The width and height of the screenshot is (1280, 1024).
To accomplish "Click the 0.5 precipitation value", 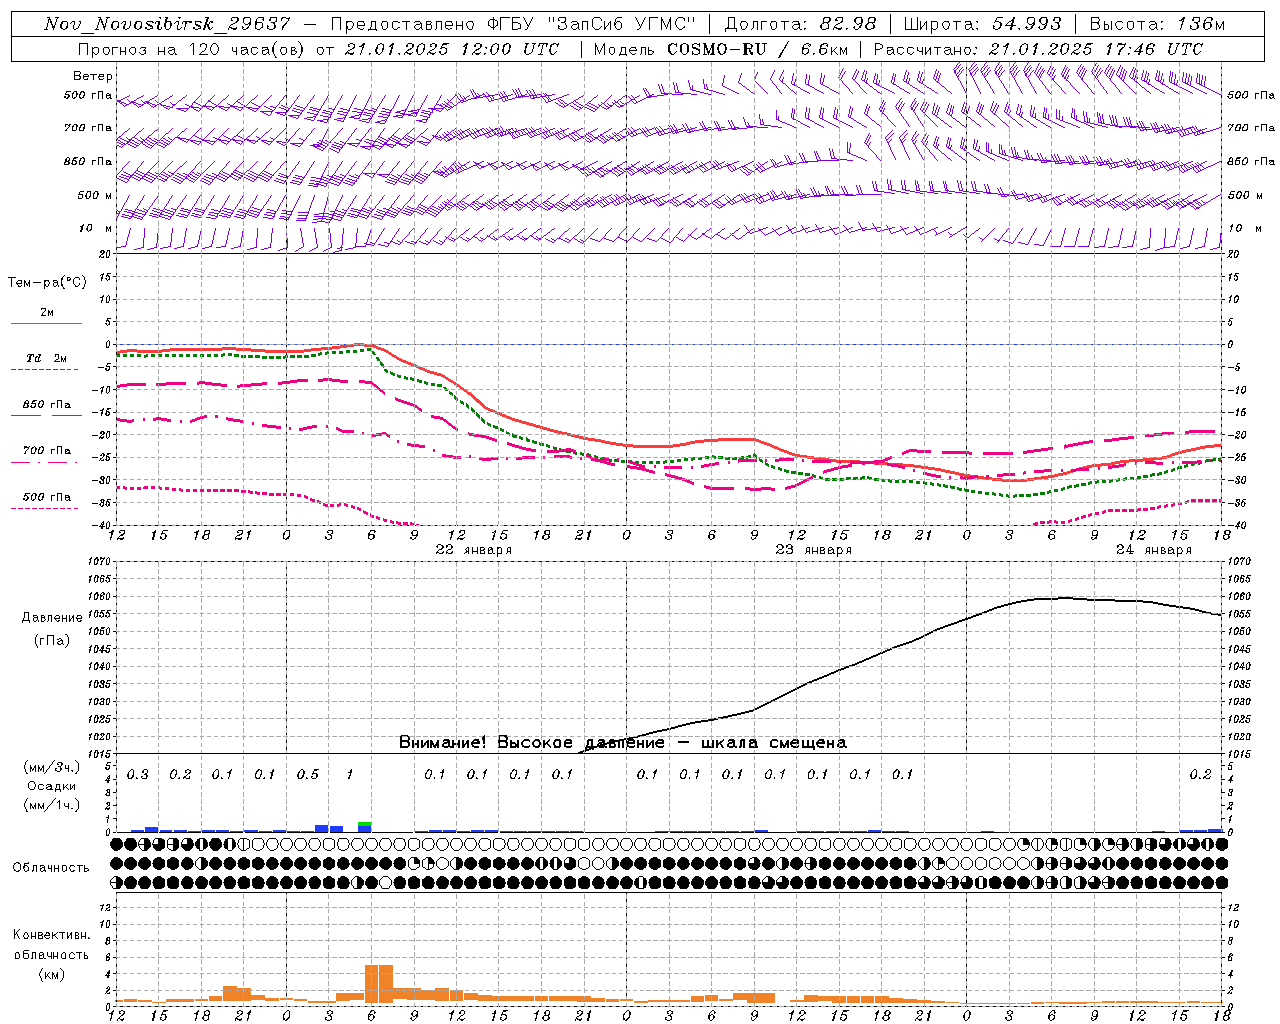I will click(x=308, y=775).
